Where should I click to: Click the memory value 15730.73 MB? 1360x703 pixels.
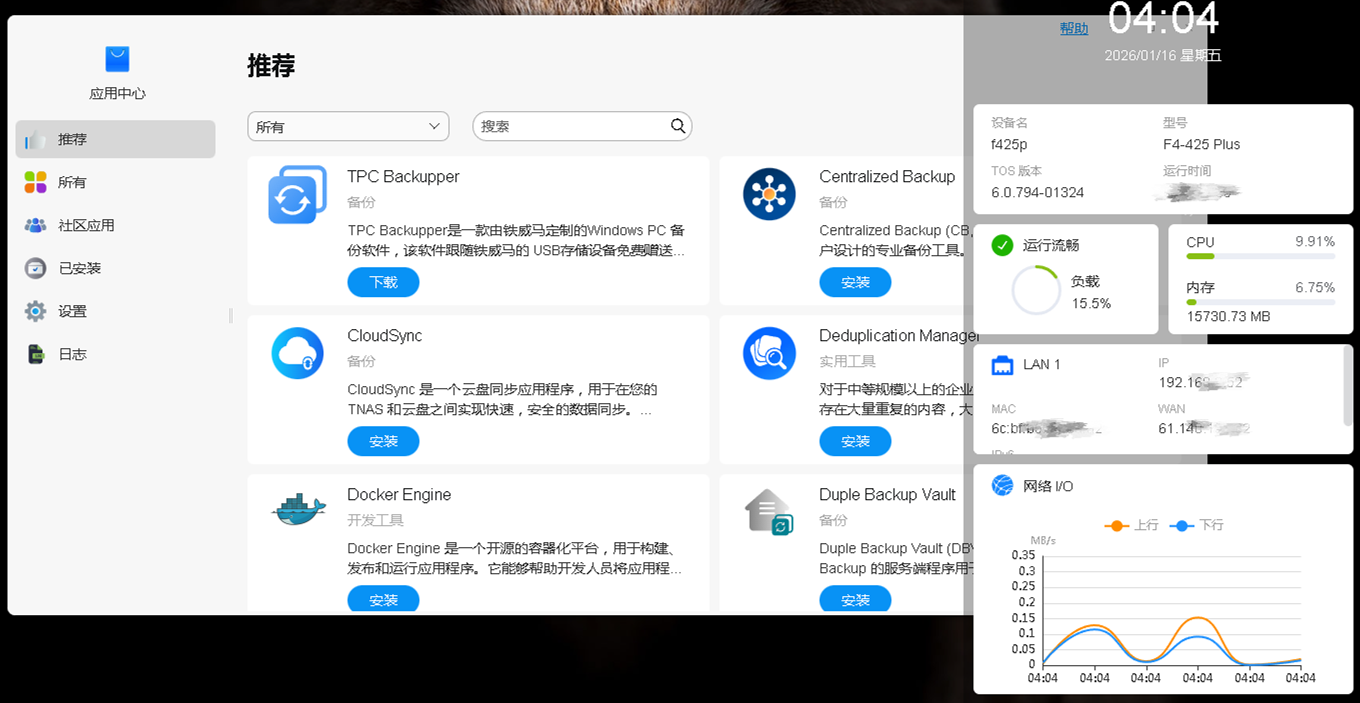click(x=1228, y=316)
